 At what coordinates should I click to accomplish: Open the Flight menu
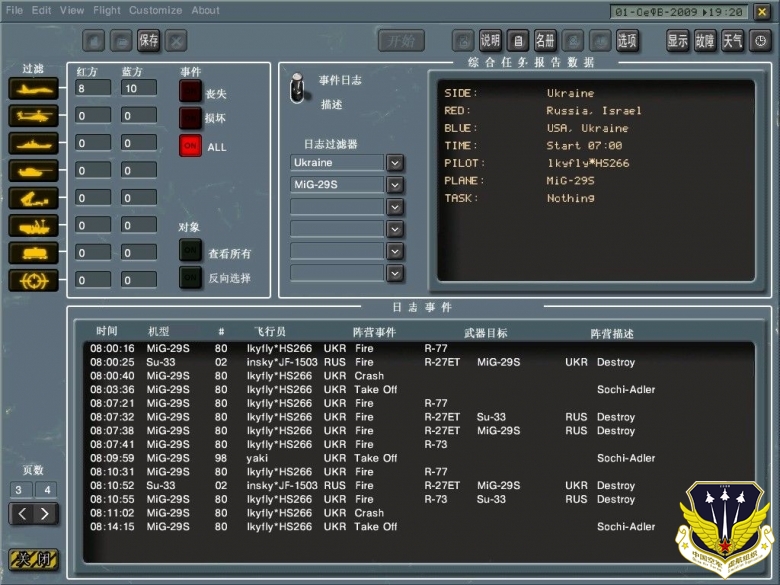click(x=106, y=10)
